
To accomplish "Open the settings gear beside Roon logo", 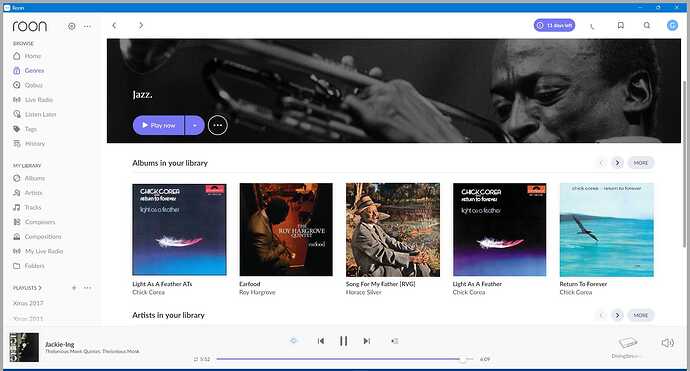I will (x=72, y=26).
